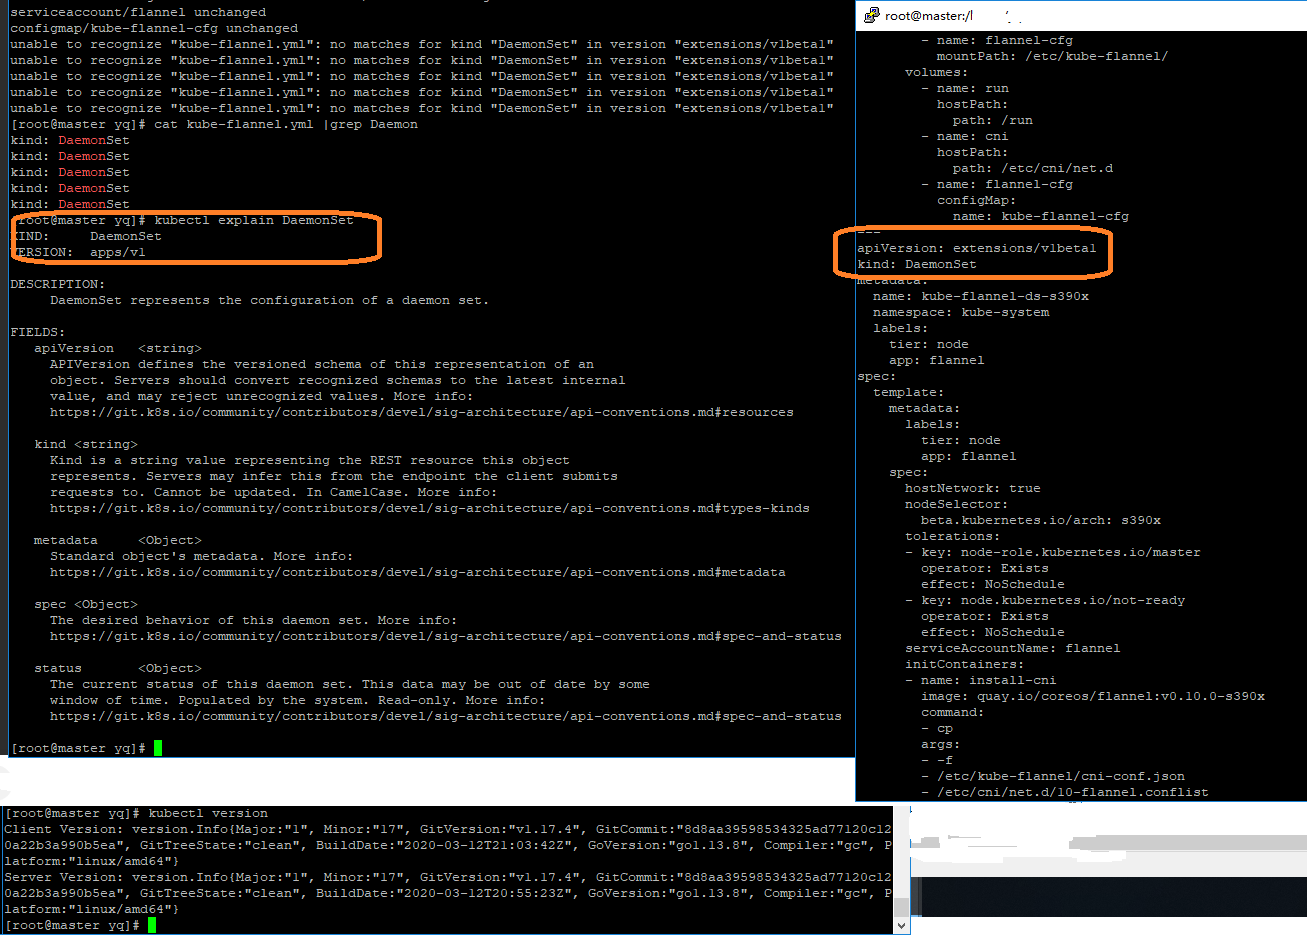The width and height of the screenshot is (1307, 938).
Task: Click 'key: node-role.kubernetes.io/master'
Action: [1061, 552]
